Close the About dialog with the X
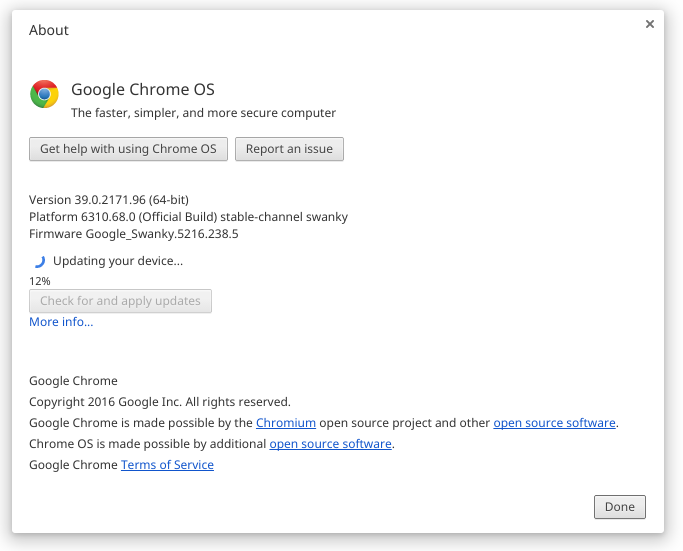683x551 pixels. (x=649, y=24)
